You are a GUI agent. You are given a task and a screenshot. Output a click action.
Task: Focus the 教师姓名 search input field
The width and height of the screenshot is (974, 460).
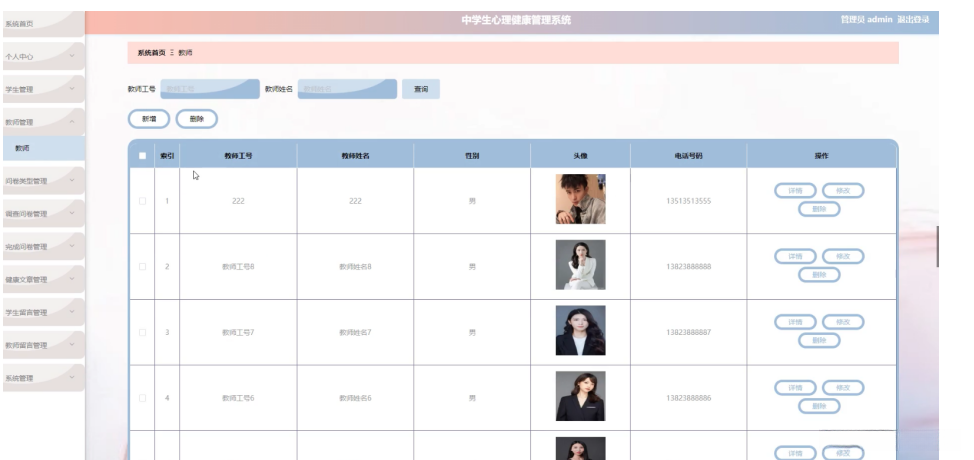[x=347, y=89]
